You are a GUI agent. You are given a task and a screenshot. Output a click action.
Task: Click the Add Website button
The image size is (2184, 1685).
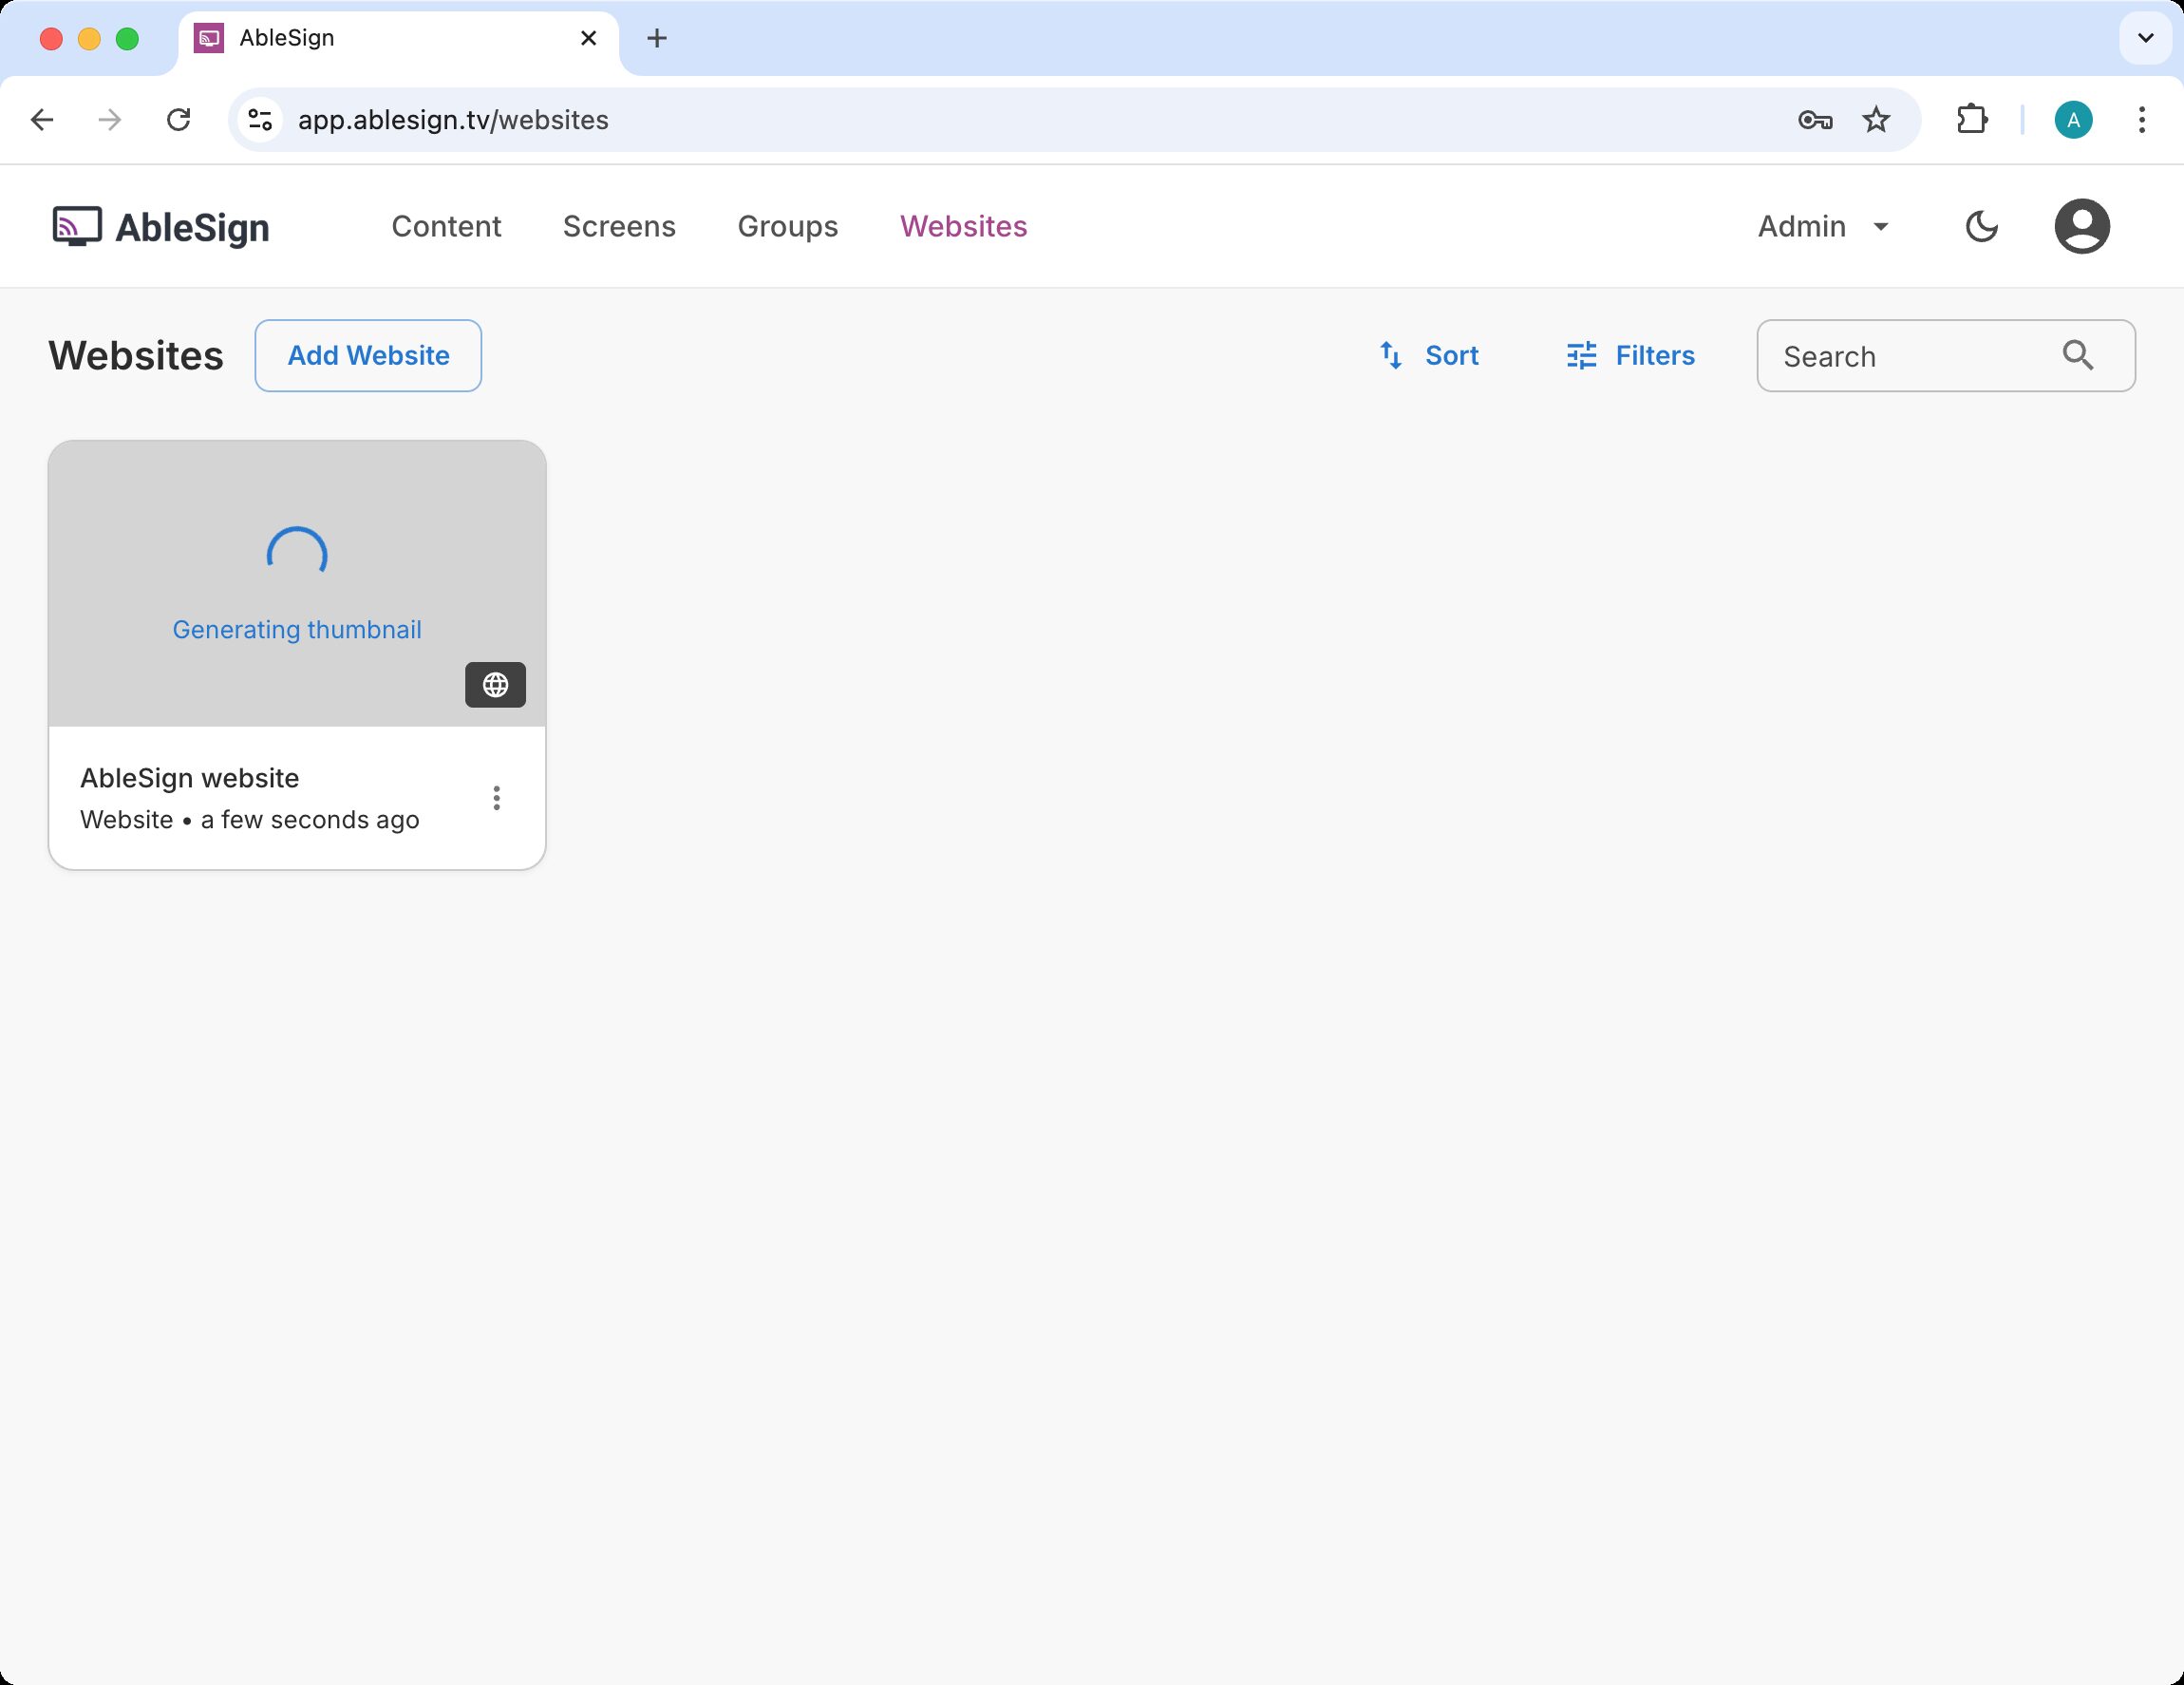[368, 356]
